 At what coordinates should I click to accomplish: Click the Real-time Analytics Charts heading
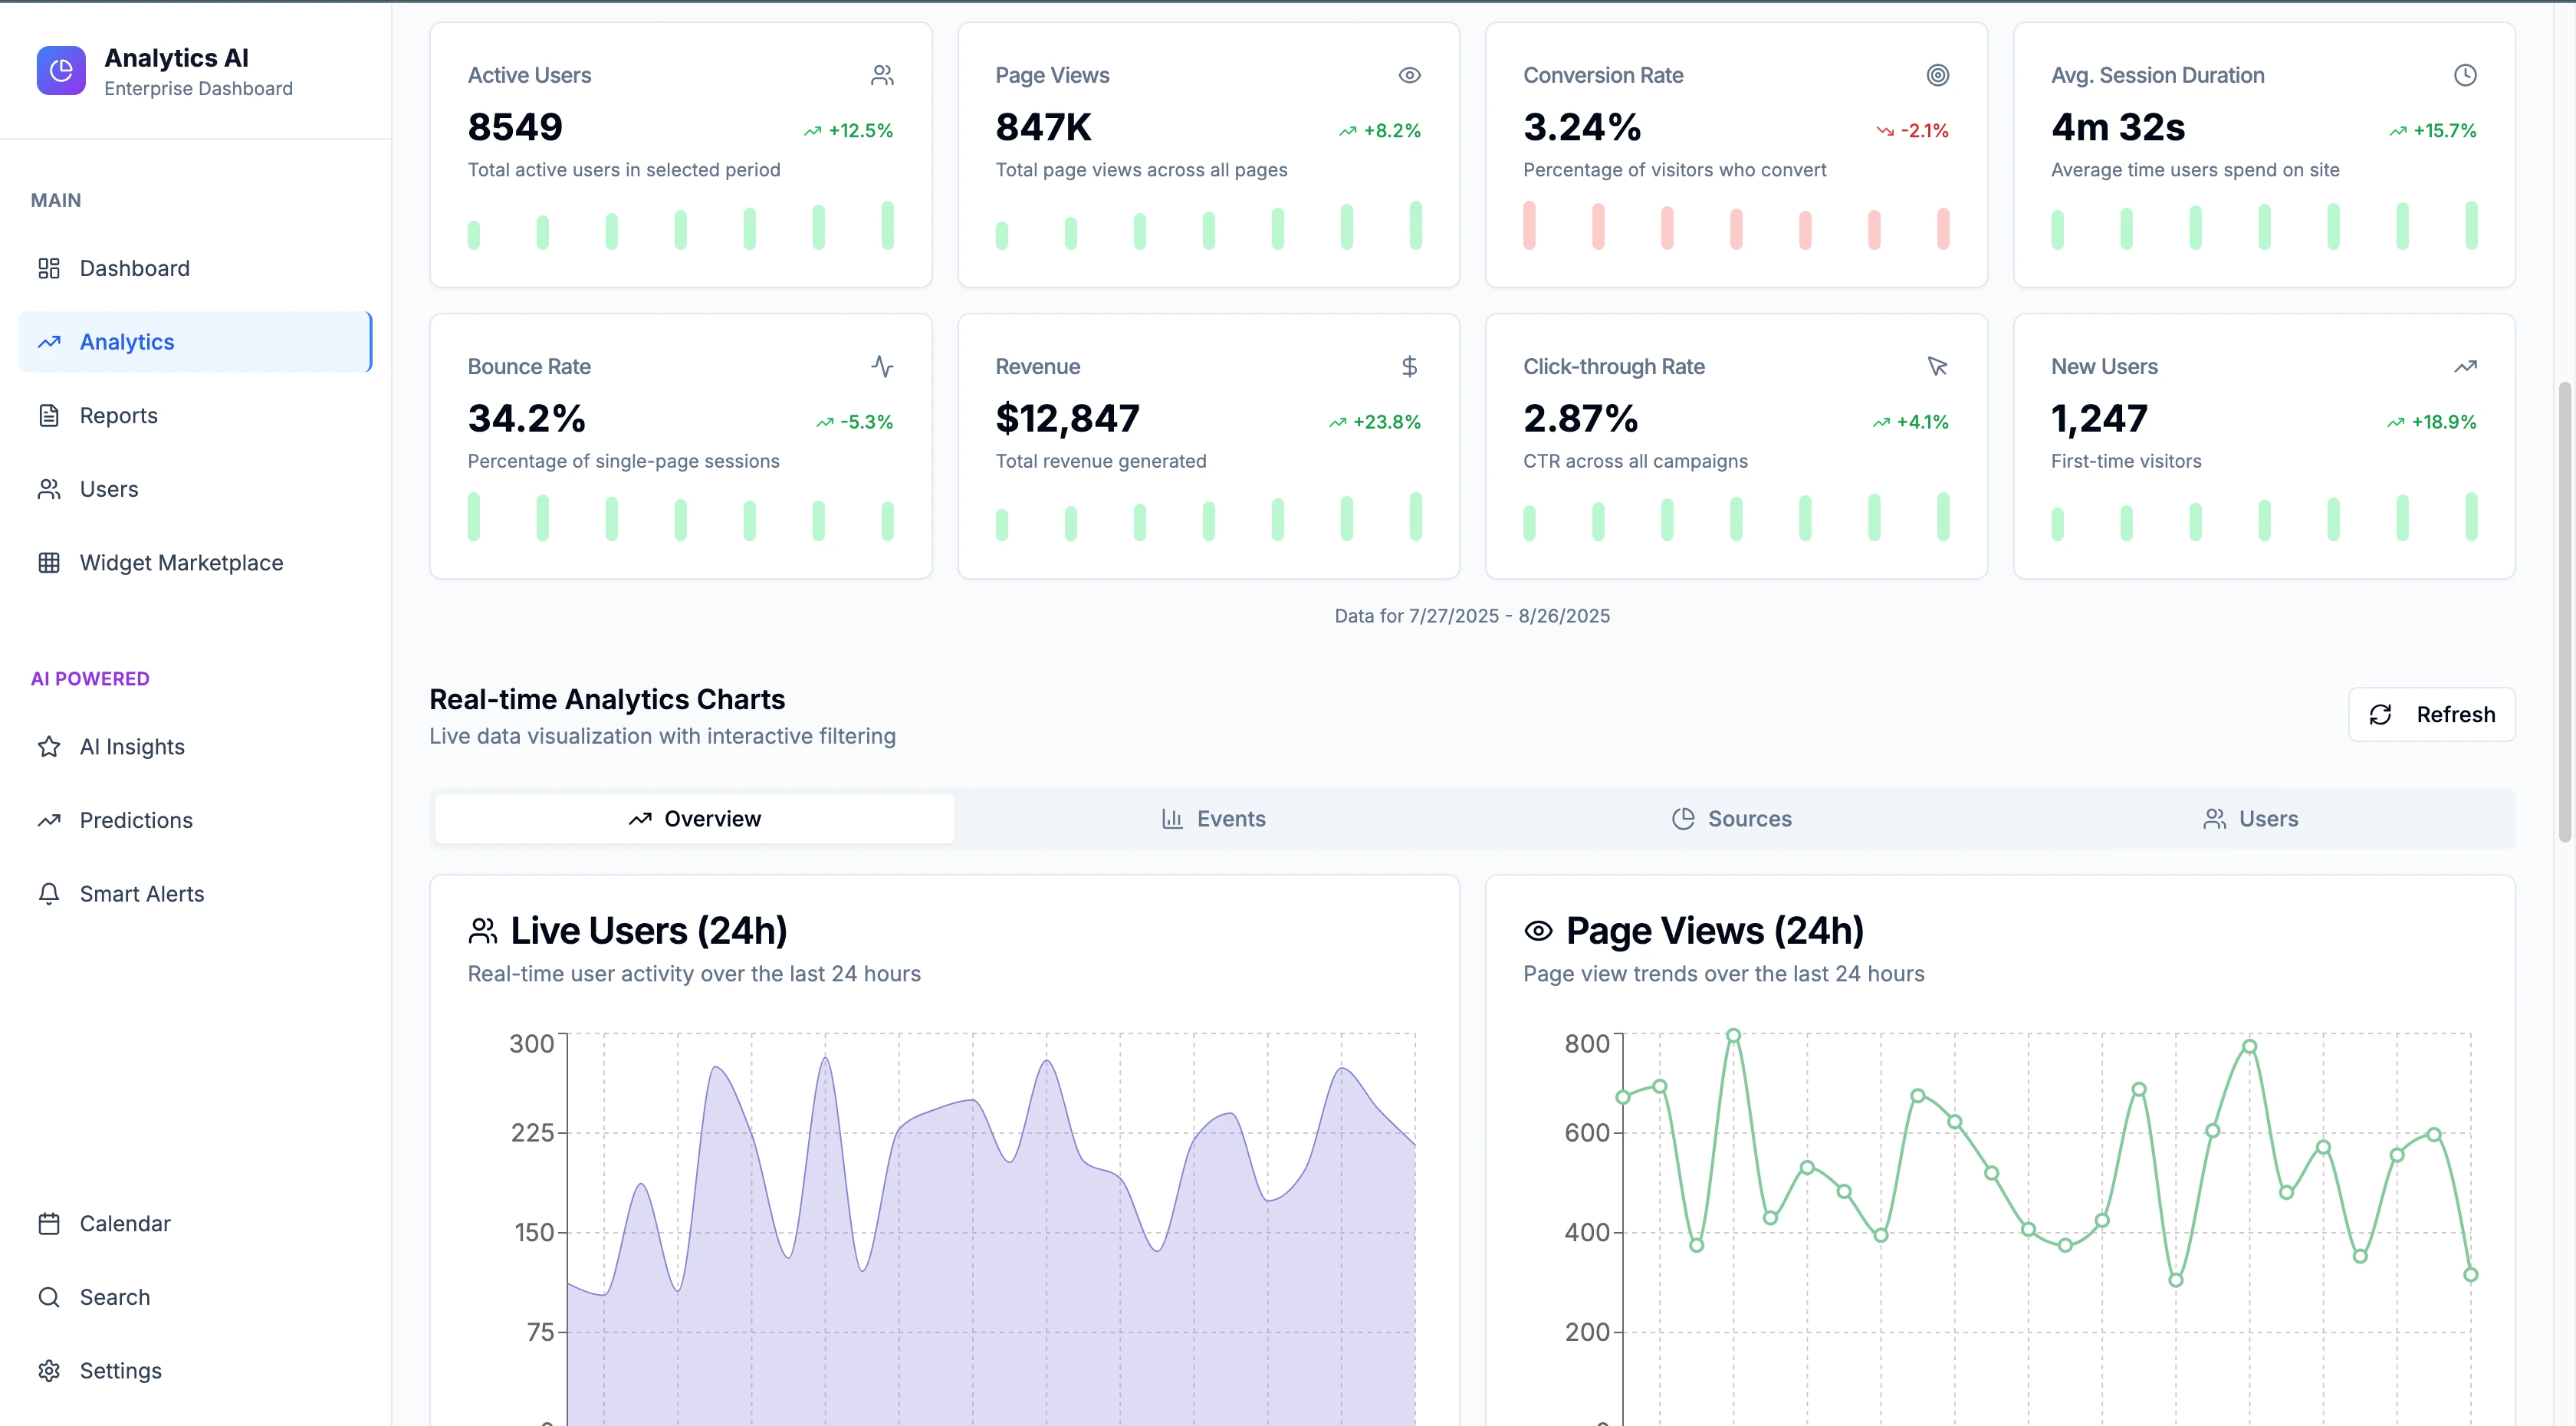tap(607, 699)
